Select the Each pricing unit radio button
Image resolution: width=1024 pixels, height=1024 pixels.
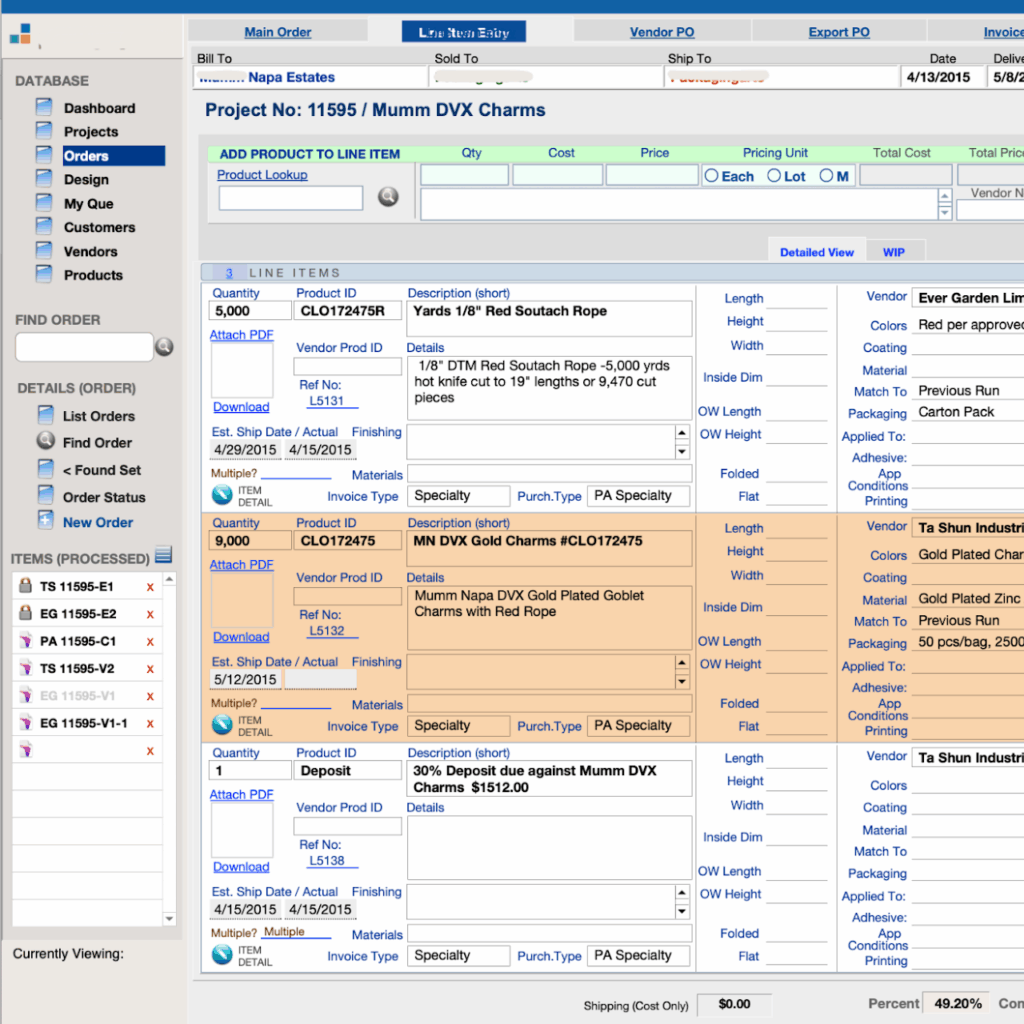point(712,176)
